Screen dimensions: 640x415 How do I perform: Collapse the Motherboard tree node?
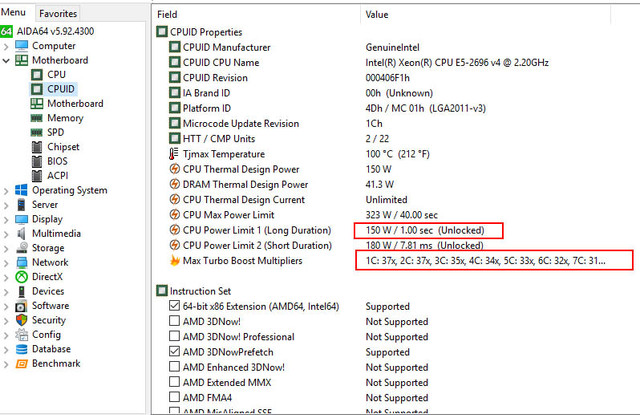(7, 60)
